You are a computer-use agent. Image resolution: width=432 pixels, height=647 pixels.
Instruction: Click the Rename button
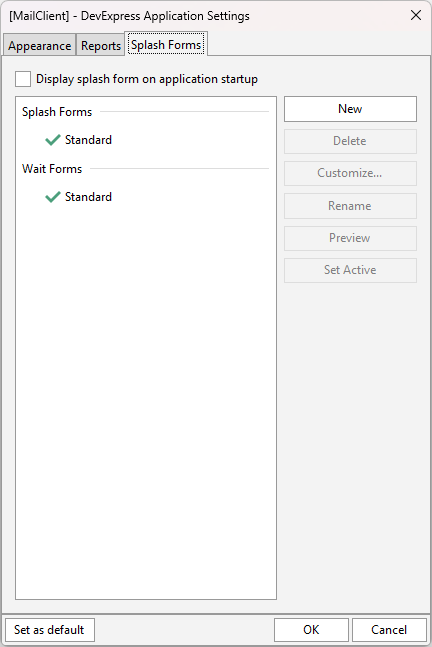(350, 206)
